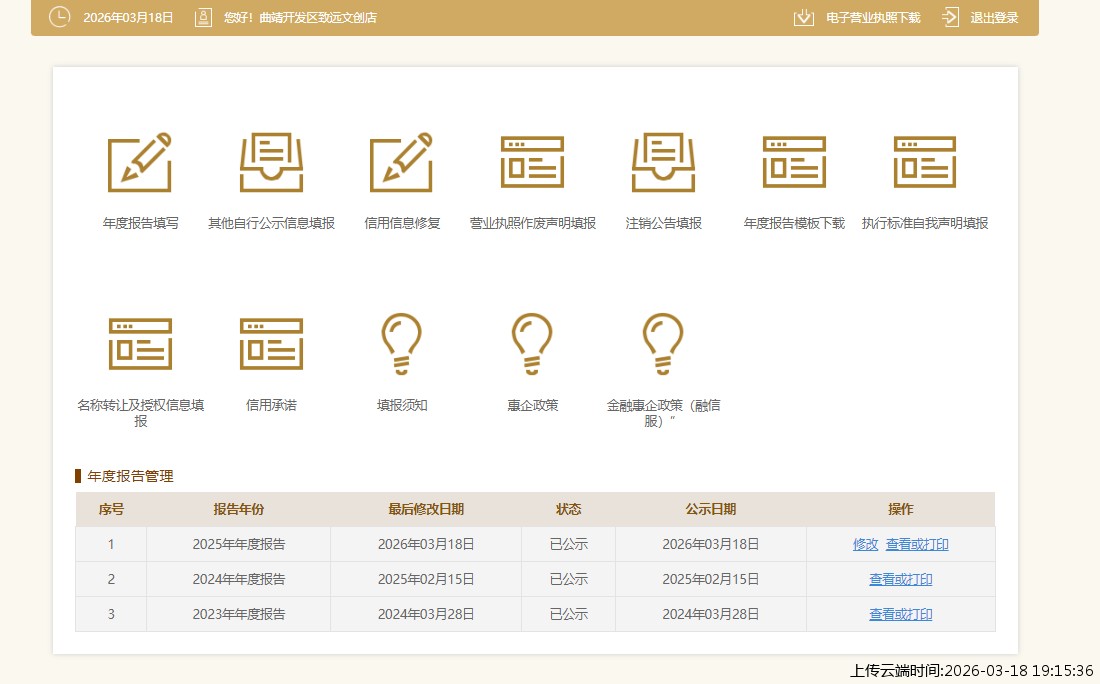Open 执行标准自我声明填报 icon
Image resolution: width=1100 pixels, height=684 pixels.
[925, 163]
